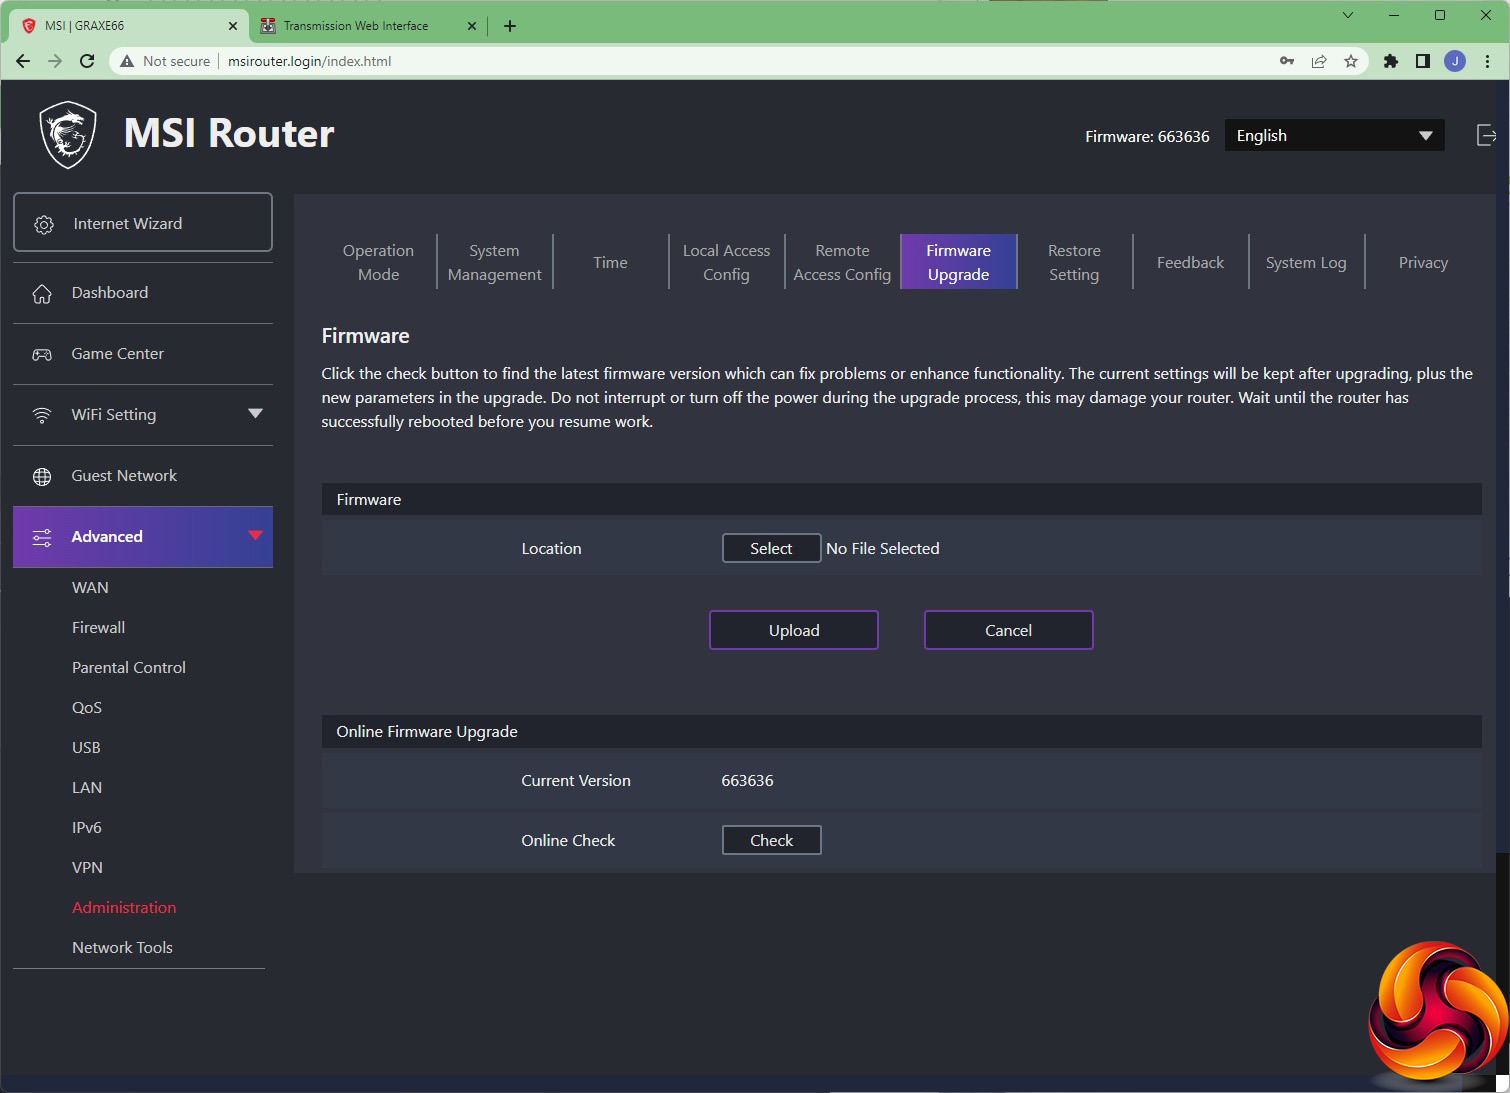Image resolution: width=1510 pixels, height=1093 pixels.
Task: Open Network Tools under Advanced
Action: [x=122, y=948]
